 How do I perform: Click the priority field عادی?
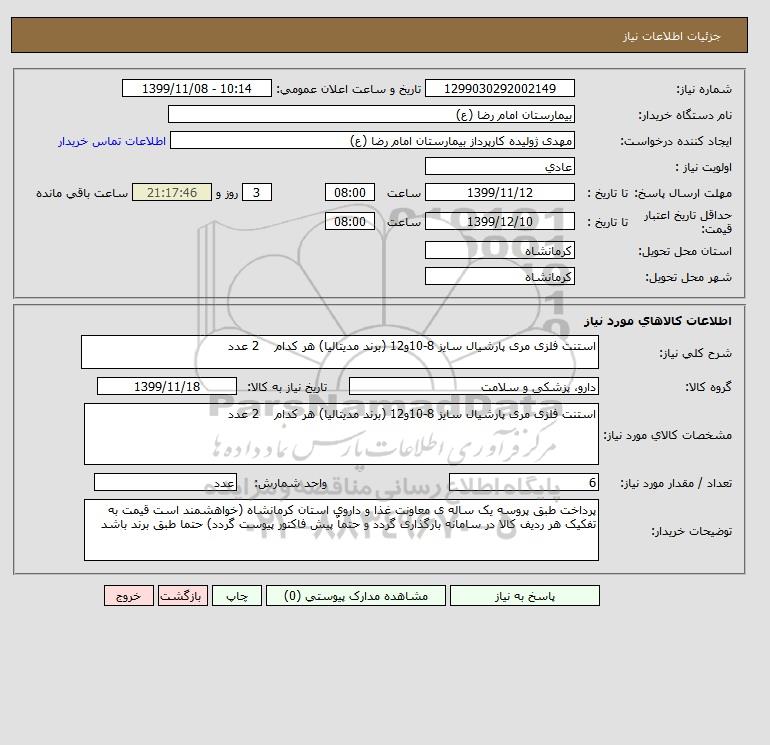[x=499, y=166]
